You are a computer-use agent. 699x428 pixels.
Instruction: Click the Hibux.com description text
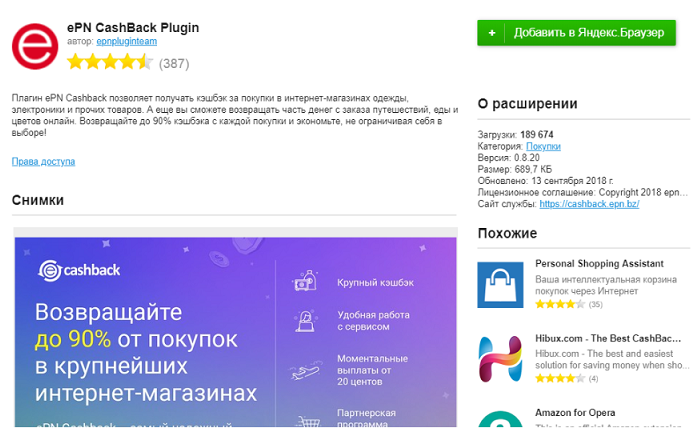click(612, 359)
